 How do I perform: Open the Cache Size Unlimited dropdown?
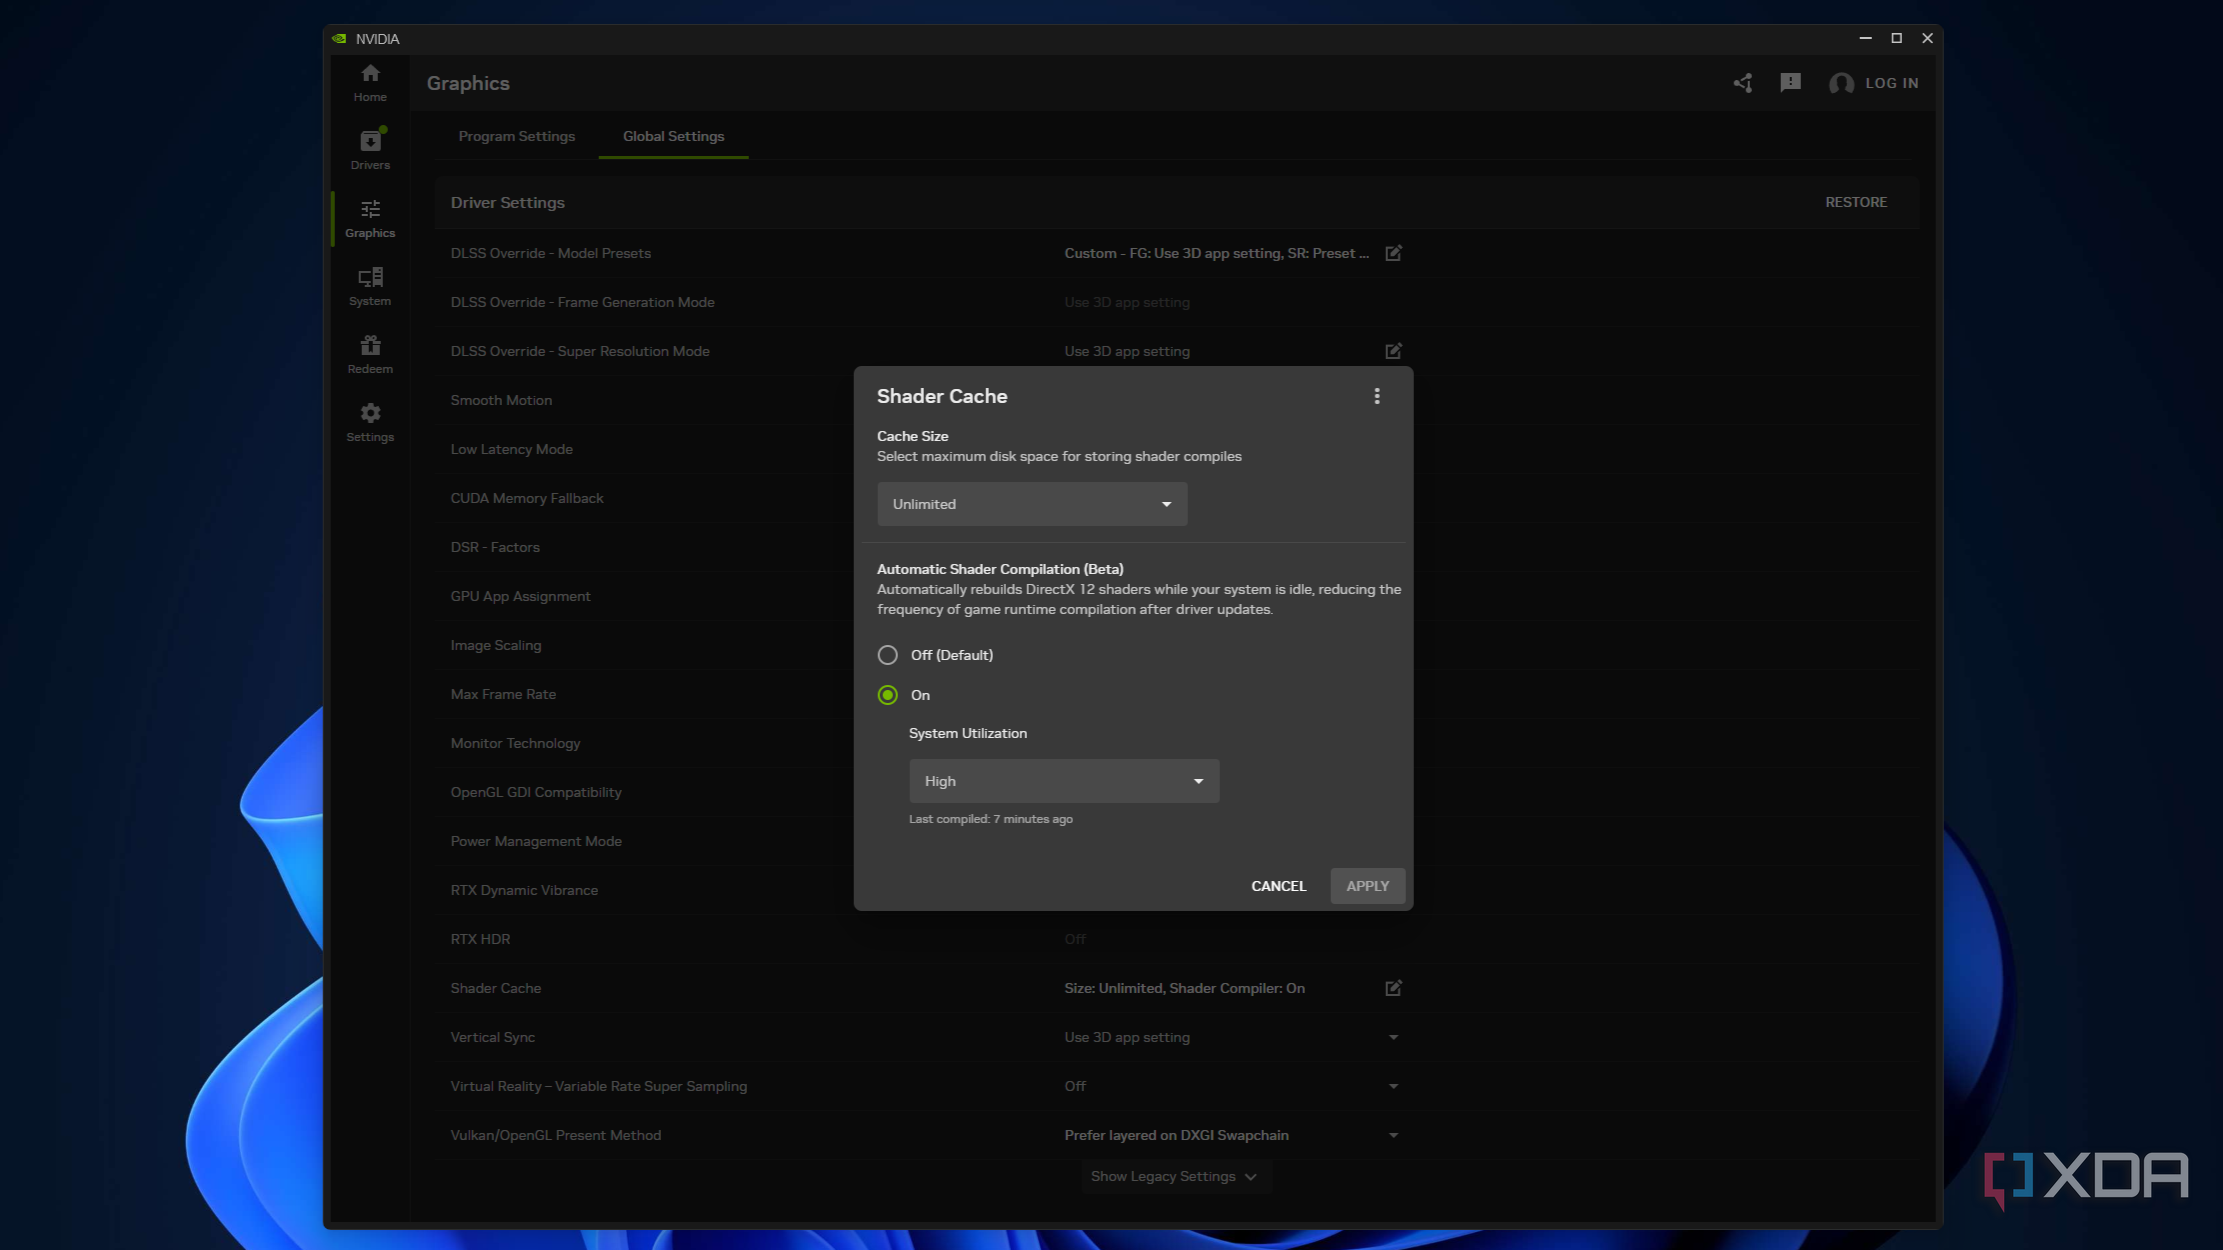[1032, 504]
